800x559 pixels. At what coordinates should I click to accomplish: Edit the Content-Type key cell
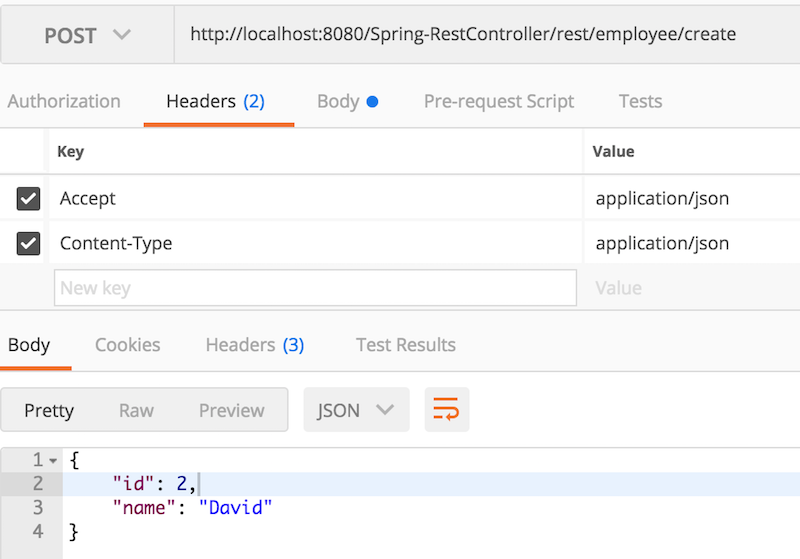point(315,243)
